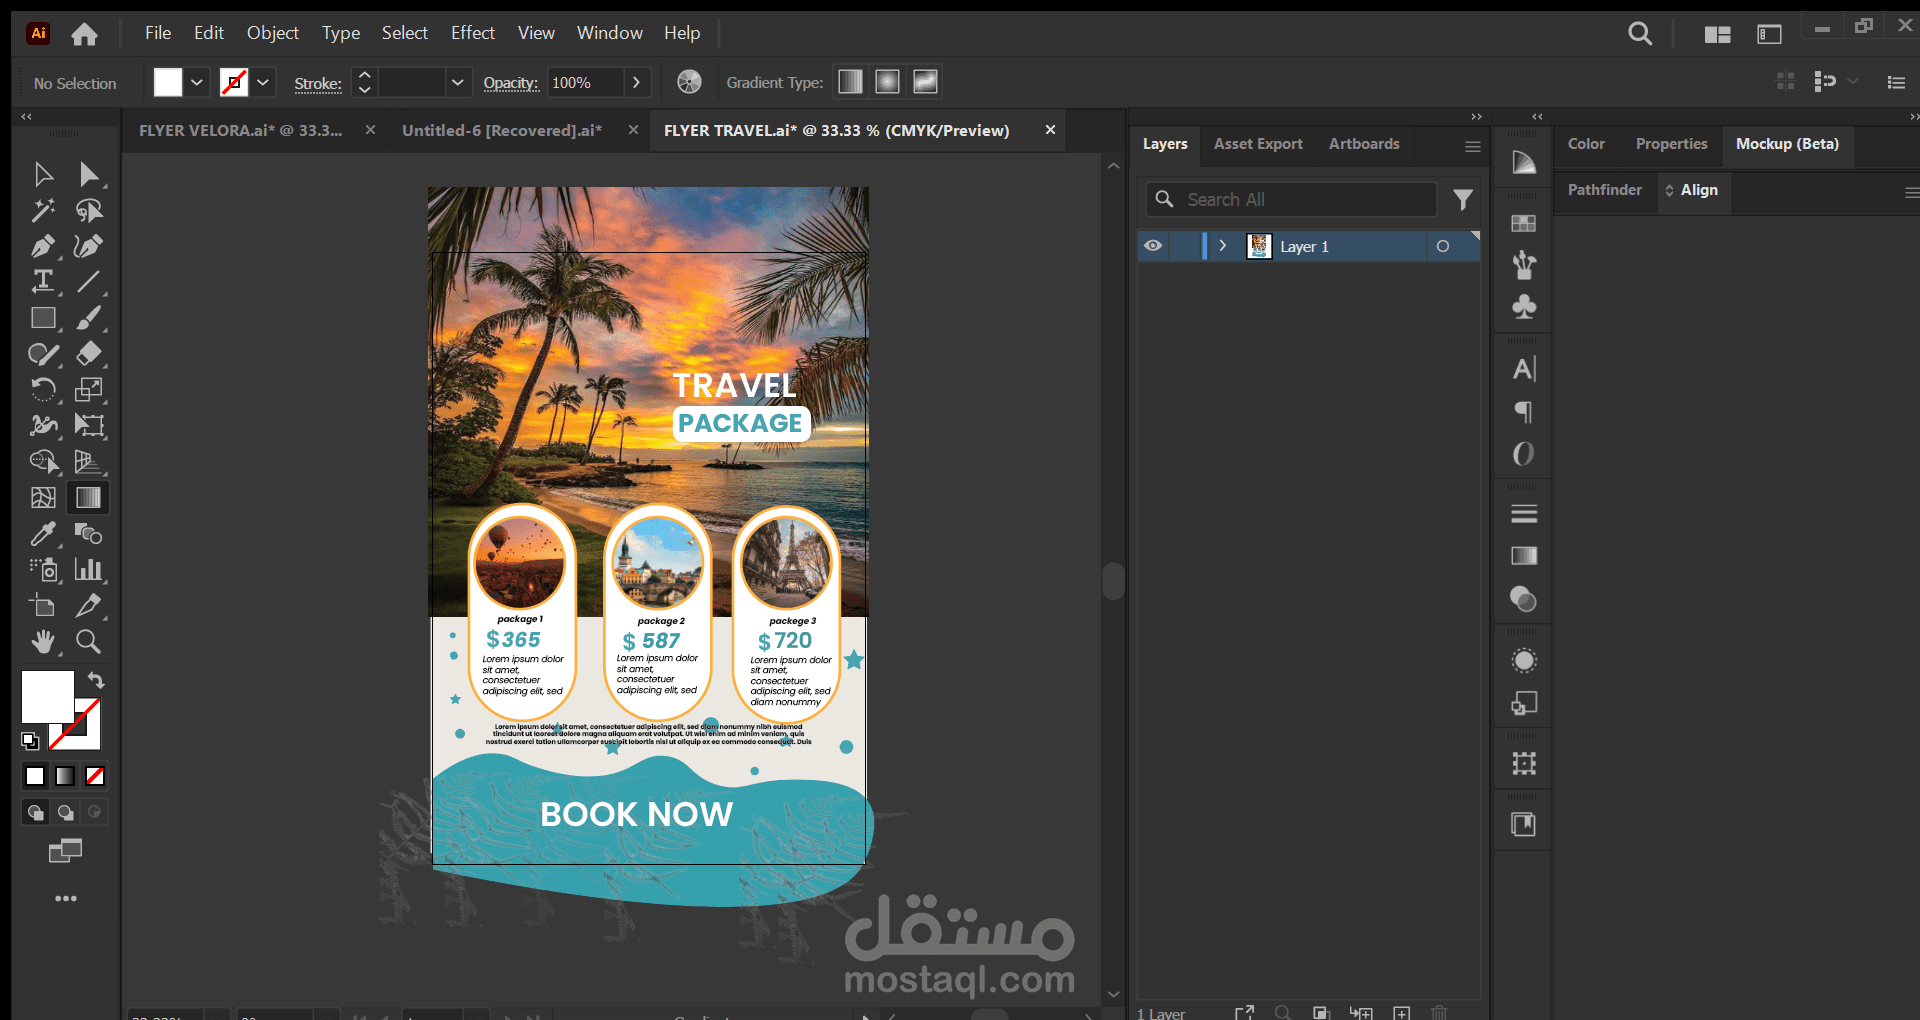
Task: Select the Scale tool
Action: coord(89,390)
